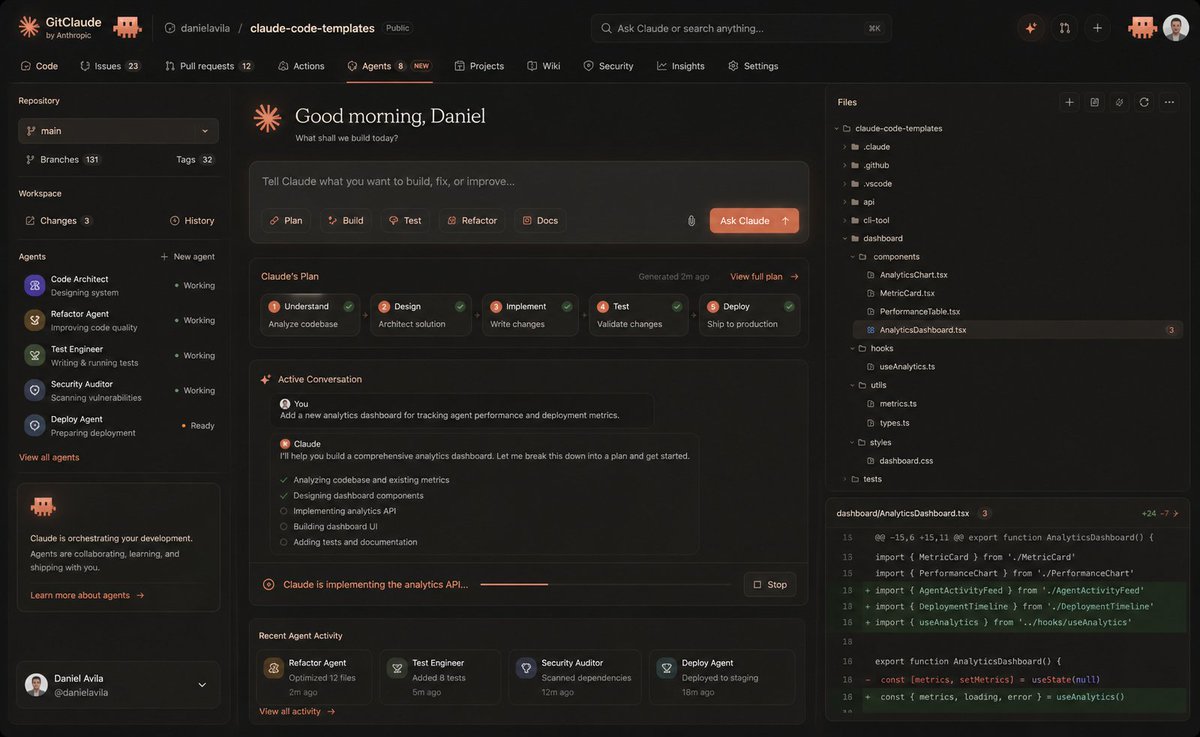Focus the Ask Claude search field
This screenshot has width=1200, height=737.
[x=739, y=28]
